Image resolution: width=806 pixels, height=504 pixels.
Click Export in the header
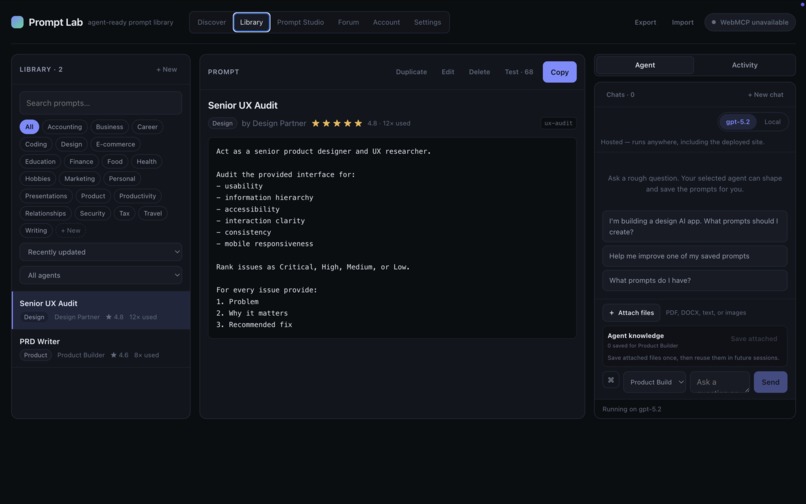click(x=645, y=22)
